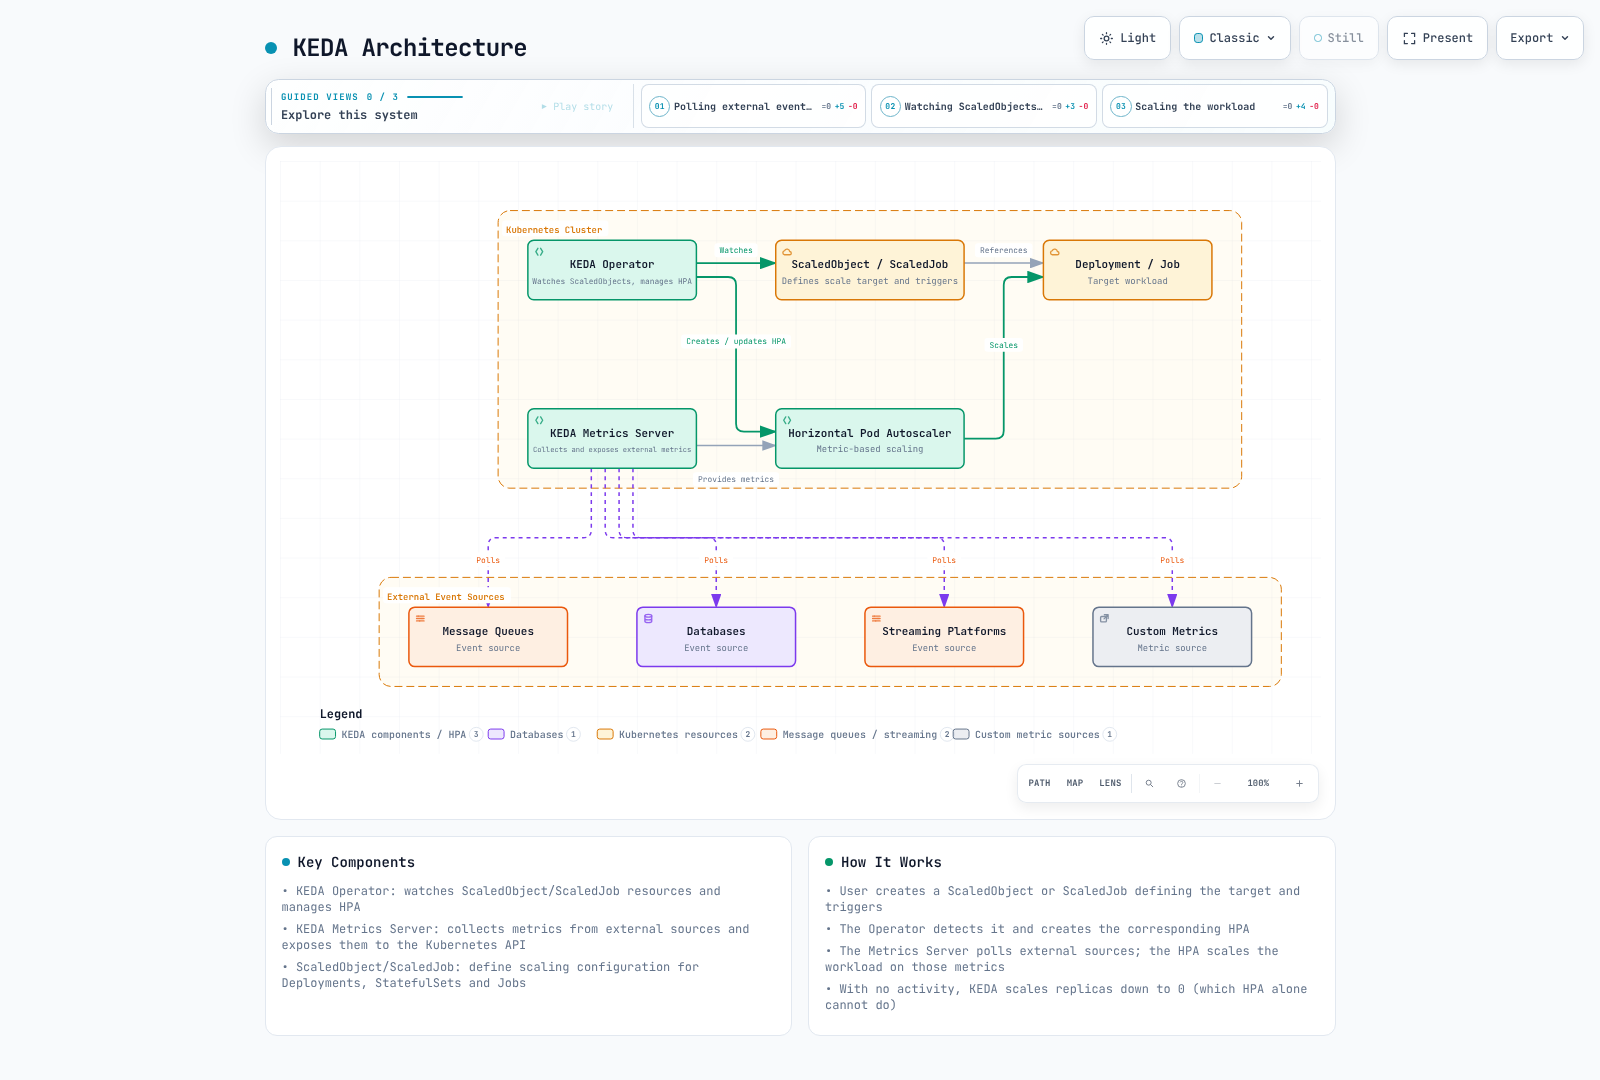Viewport: 1600px width, 1080px height.
Task: Click the Streaming Platforms node icon
Action: point(876,618)
